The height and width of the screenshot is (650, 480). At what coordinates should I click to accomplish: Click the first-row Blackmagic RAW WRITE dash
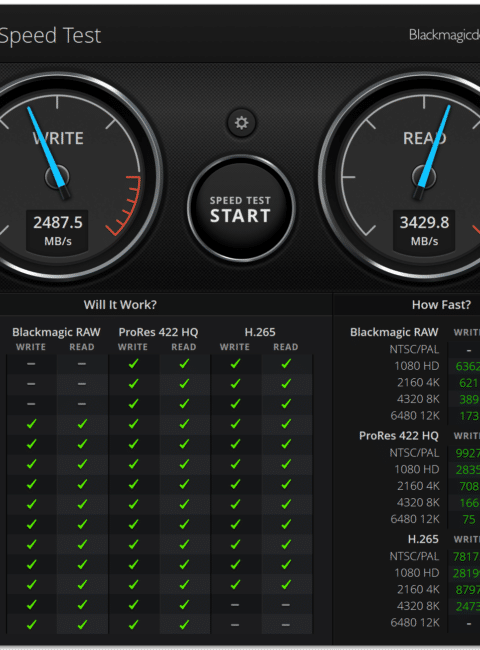[x=31, y=364]
